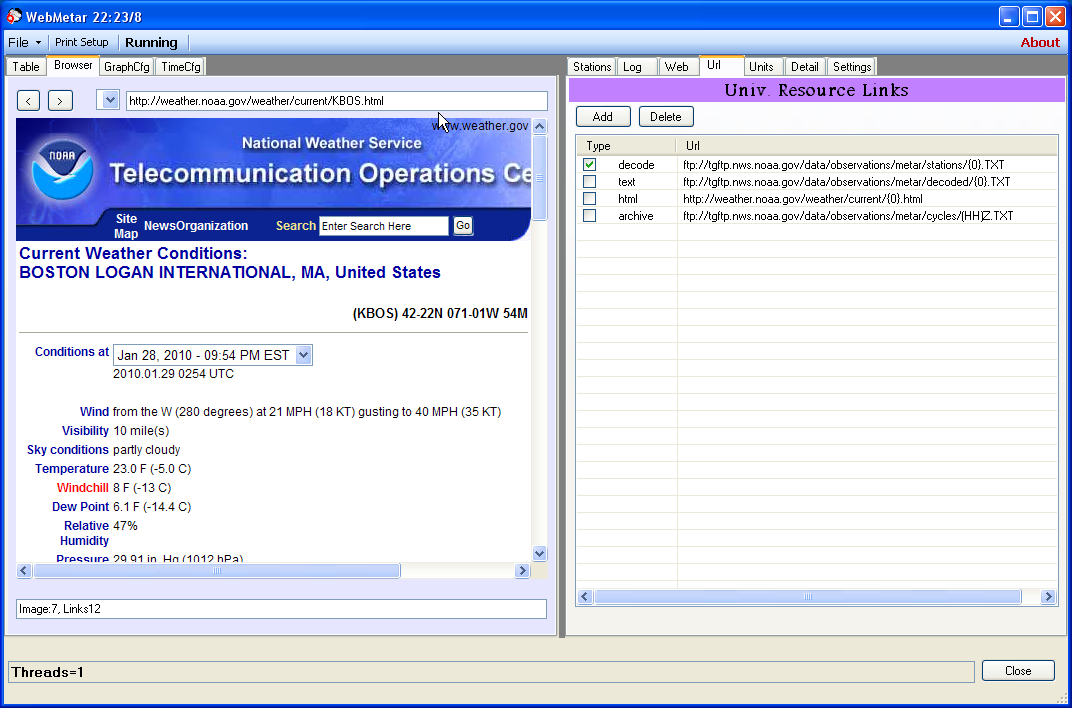Viewport: 1072px width, 708px height.
Task: Select the metar/decoded URL text
Action: coord(846,182)
